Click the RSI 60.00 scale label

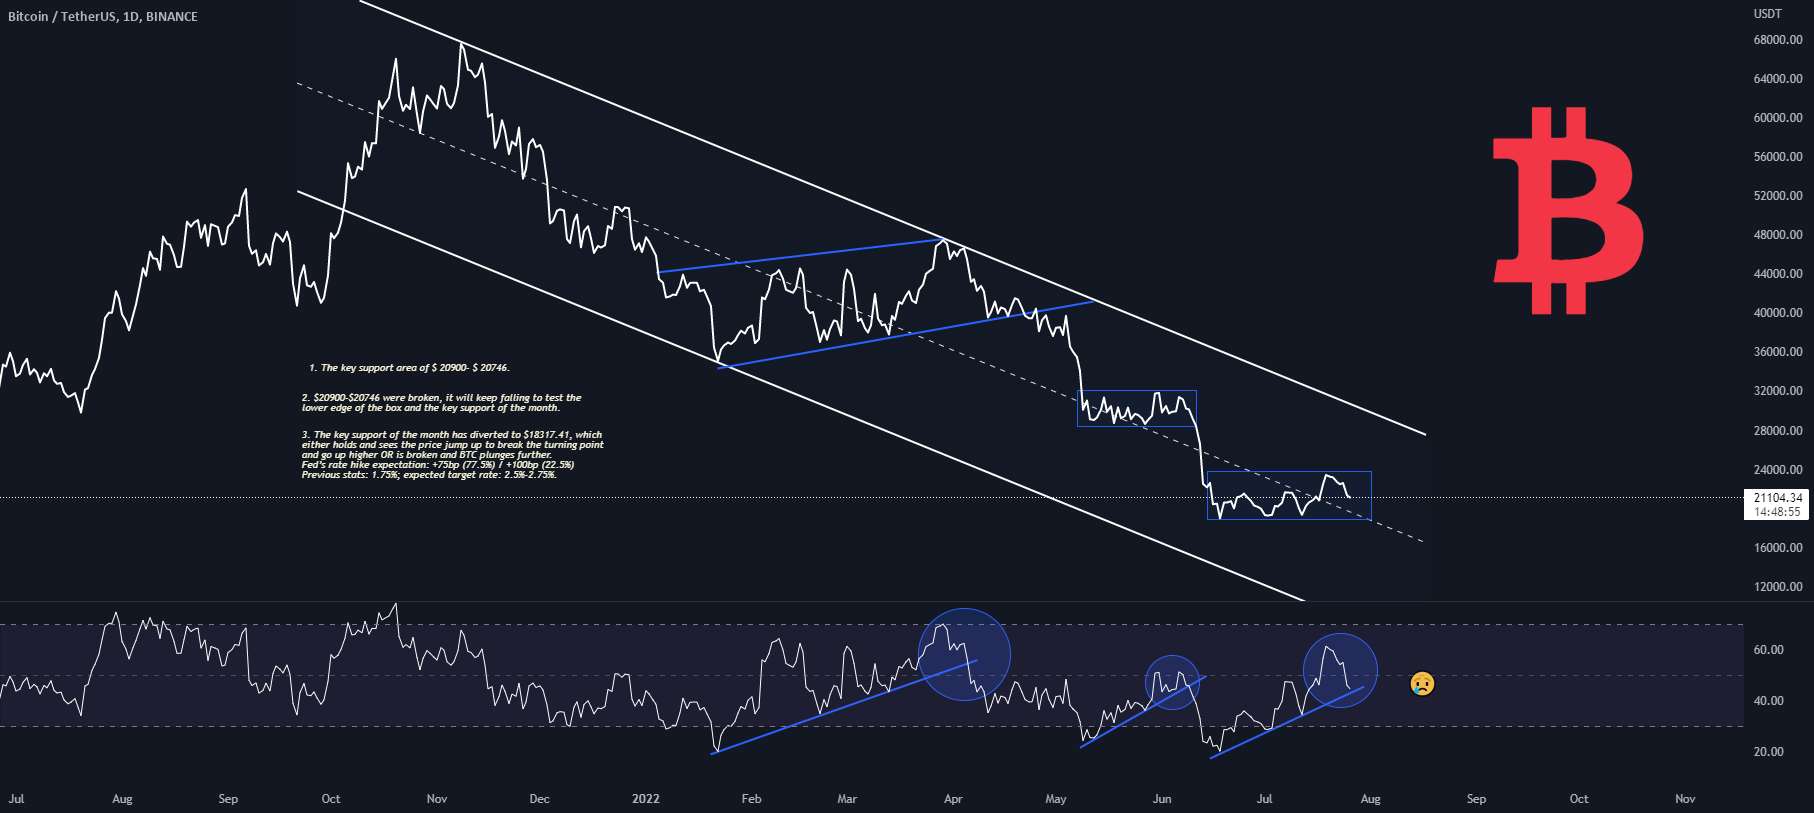point(1768,650)
